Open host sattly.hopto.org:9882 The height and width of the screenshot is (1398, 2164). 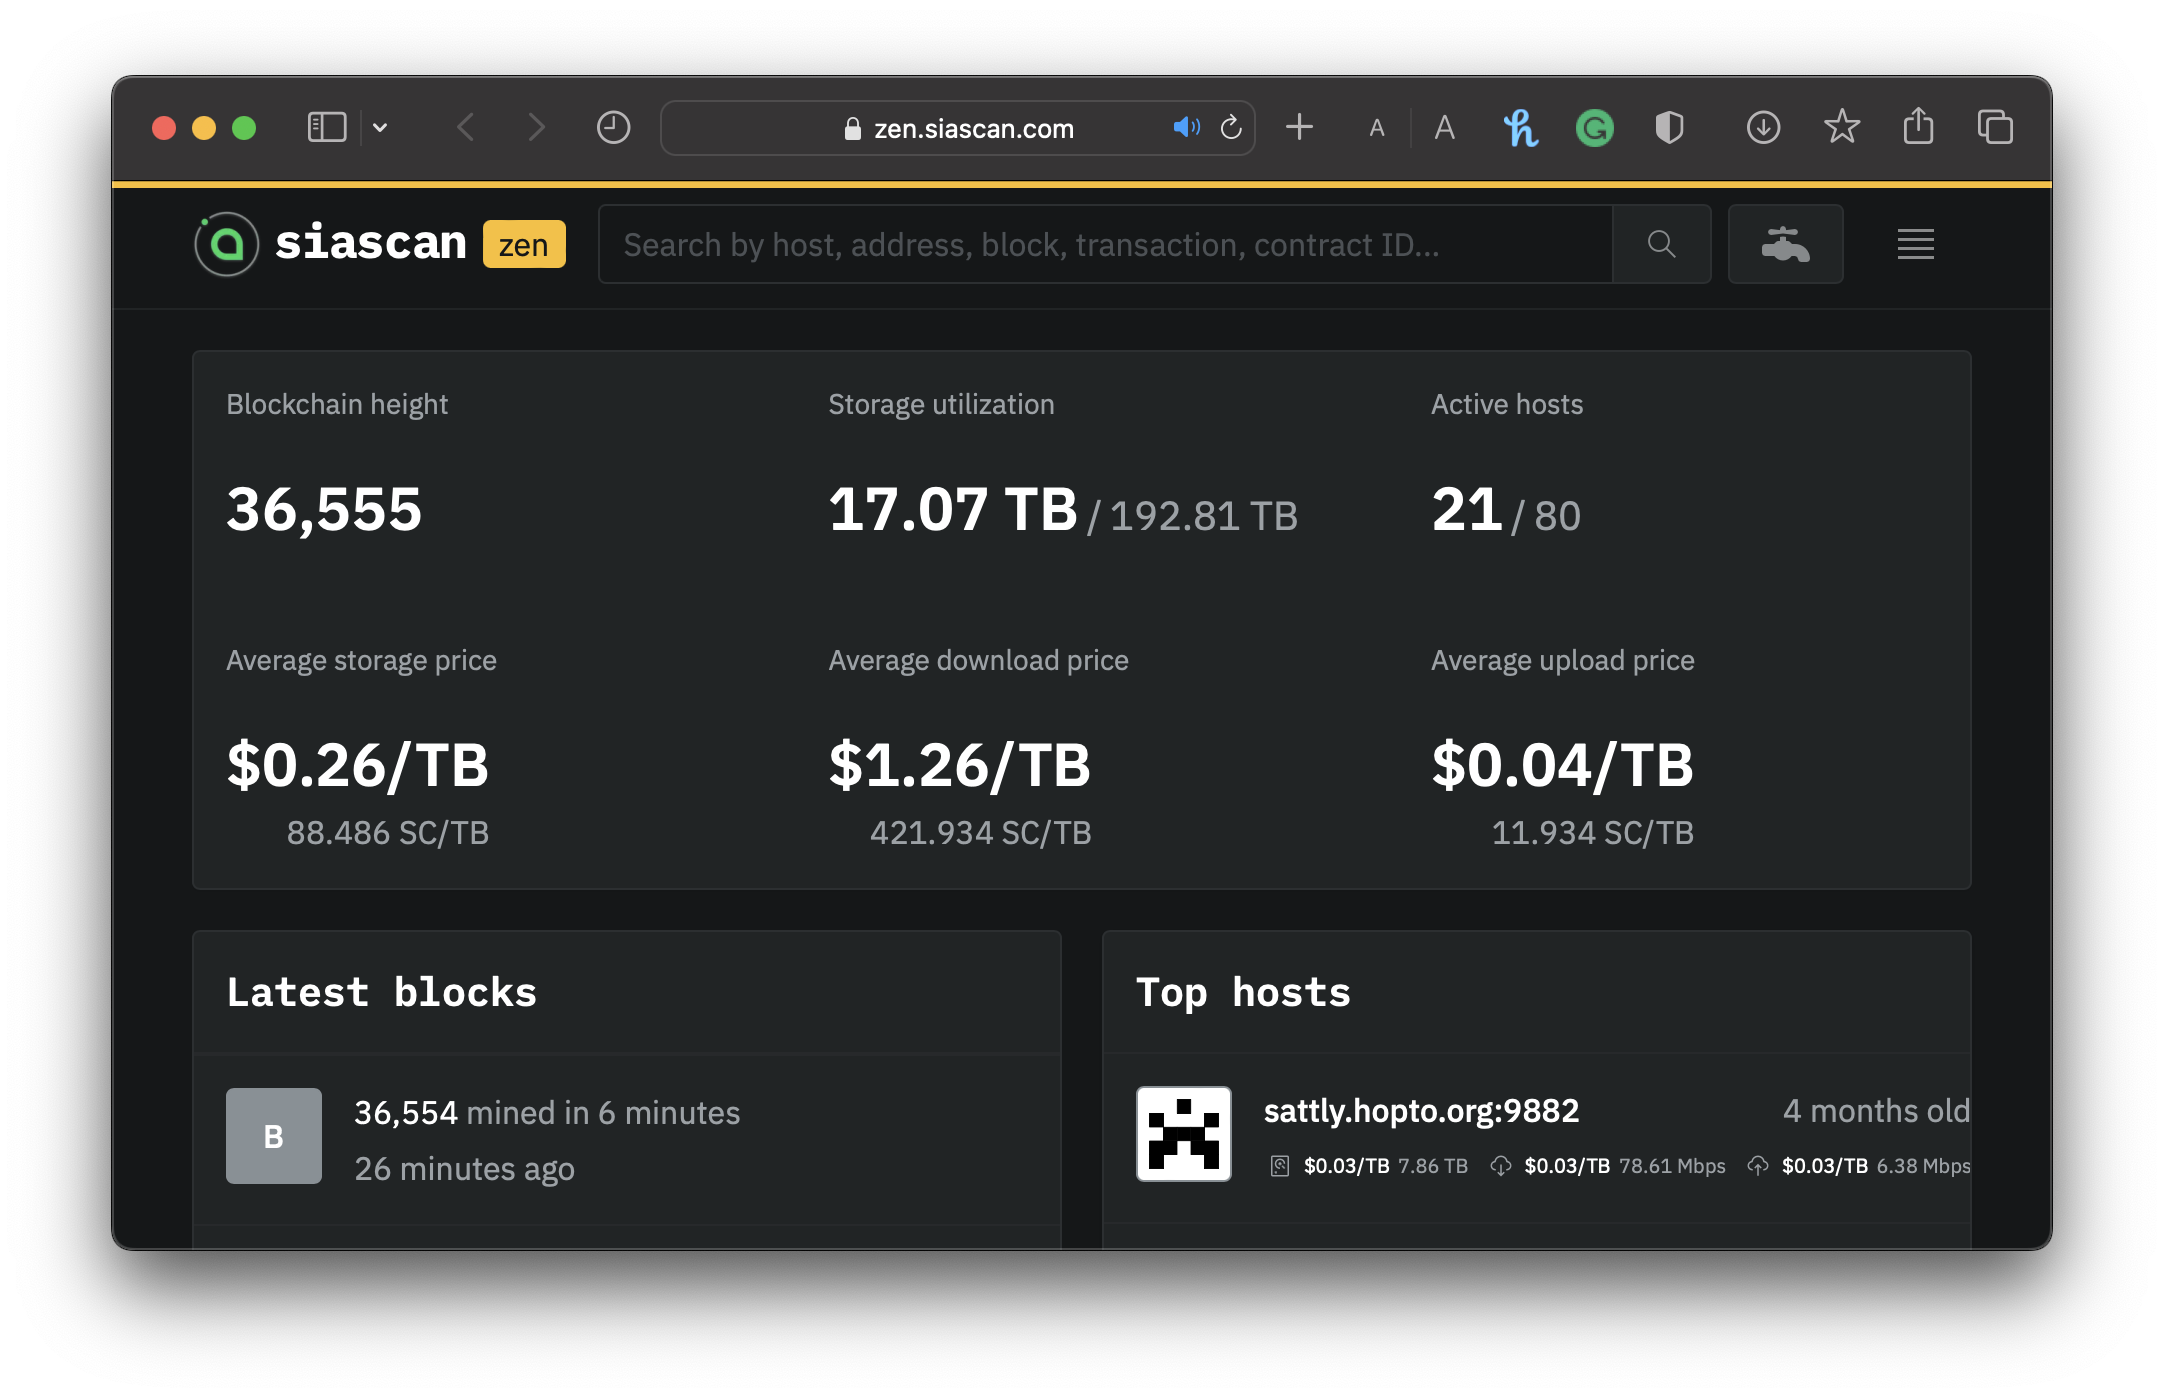(x=1421, y=1110)
